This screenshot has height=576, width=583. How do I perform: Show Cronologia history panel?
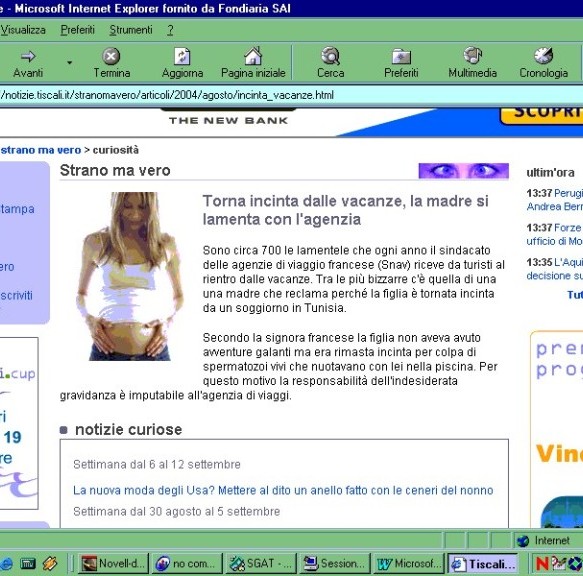tap(544, 56)
